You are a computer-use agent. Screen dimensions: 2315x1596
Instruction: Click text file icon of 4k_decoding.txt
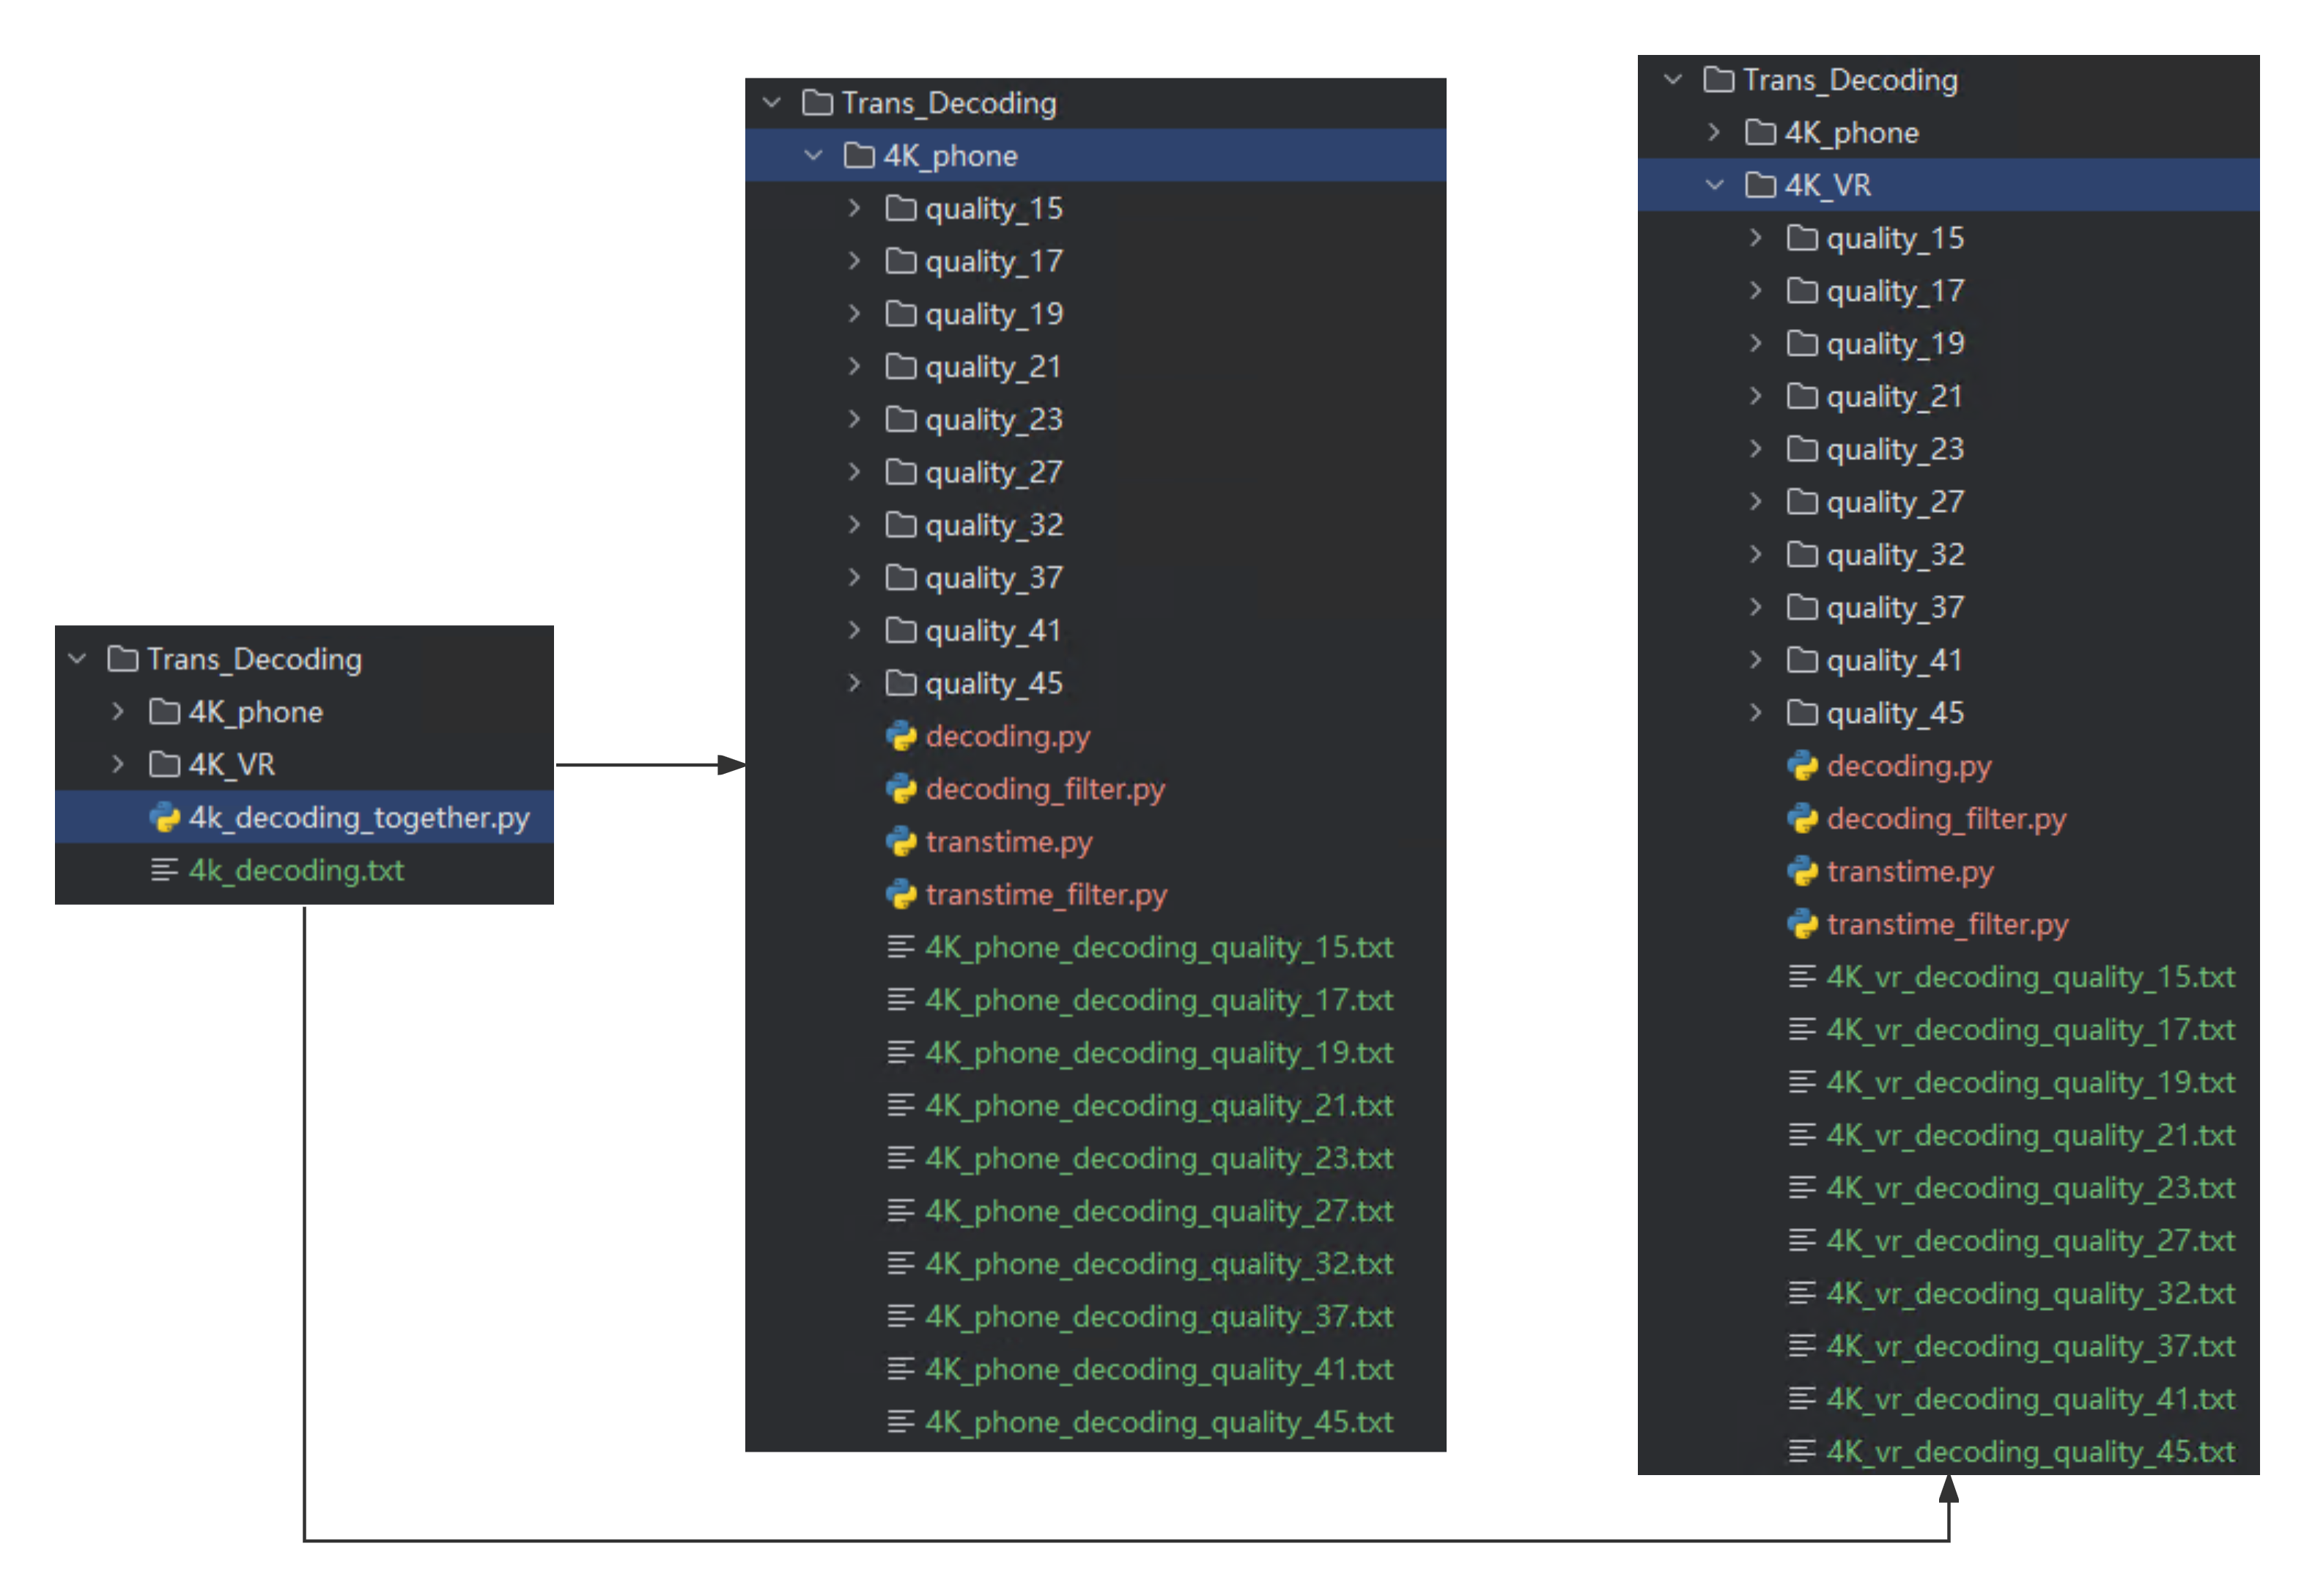[x=164, y=871]
